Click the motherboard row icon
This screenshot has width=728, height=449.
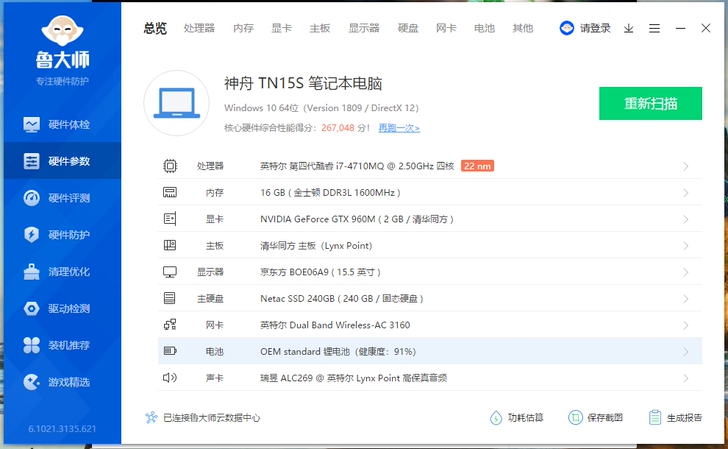(x=170, y=245)
